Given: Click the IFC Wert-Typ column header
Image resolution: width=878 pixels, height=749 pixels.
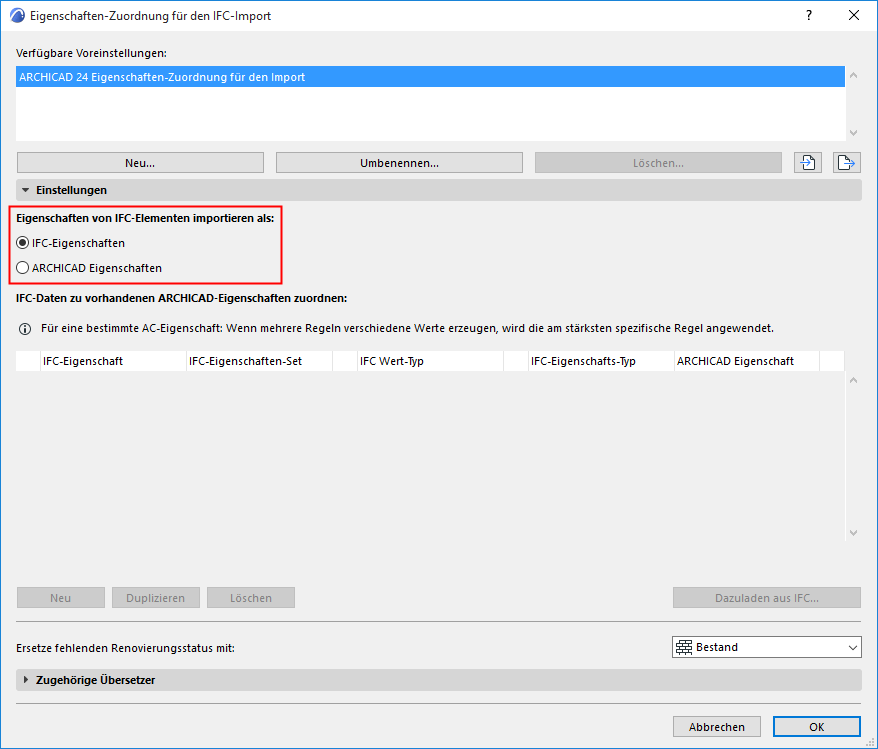Looking at the screenshot, I should (x=430, y=361).
